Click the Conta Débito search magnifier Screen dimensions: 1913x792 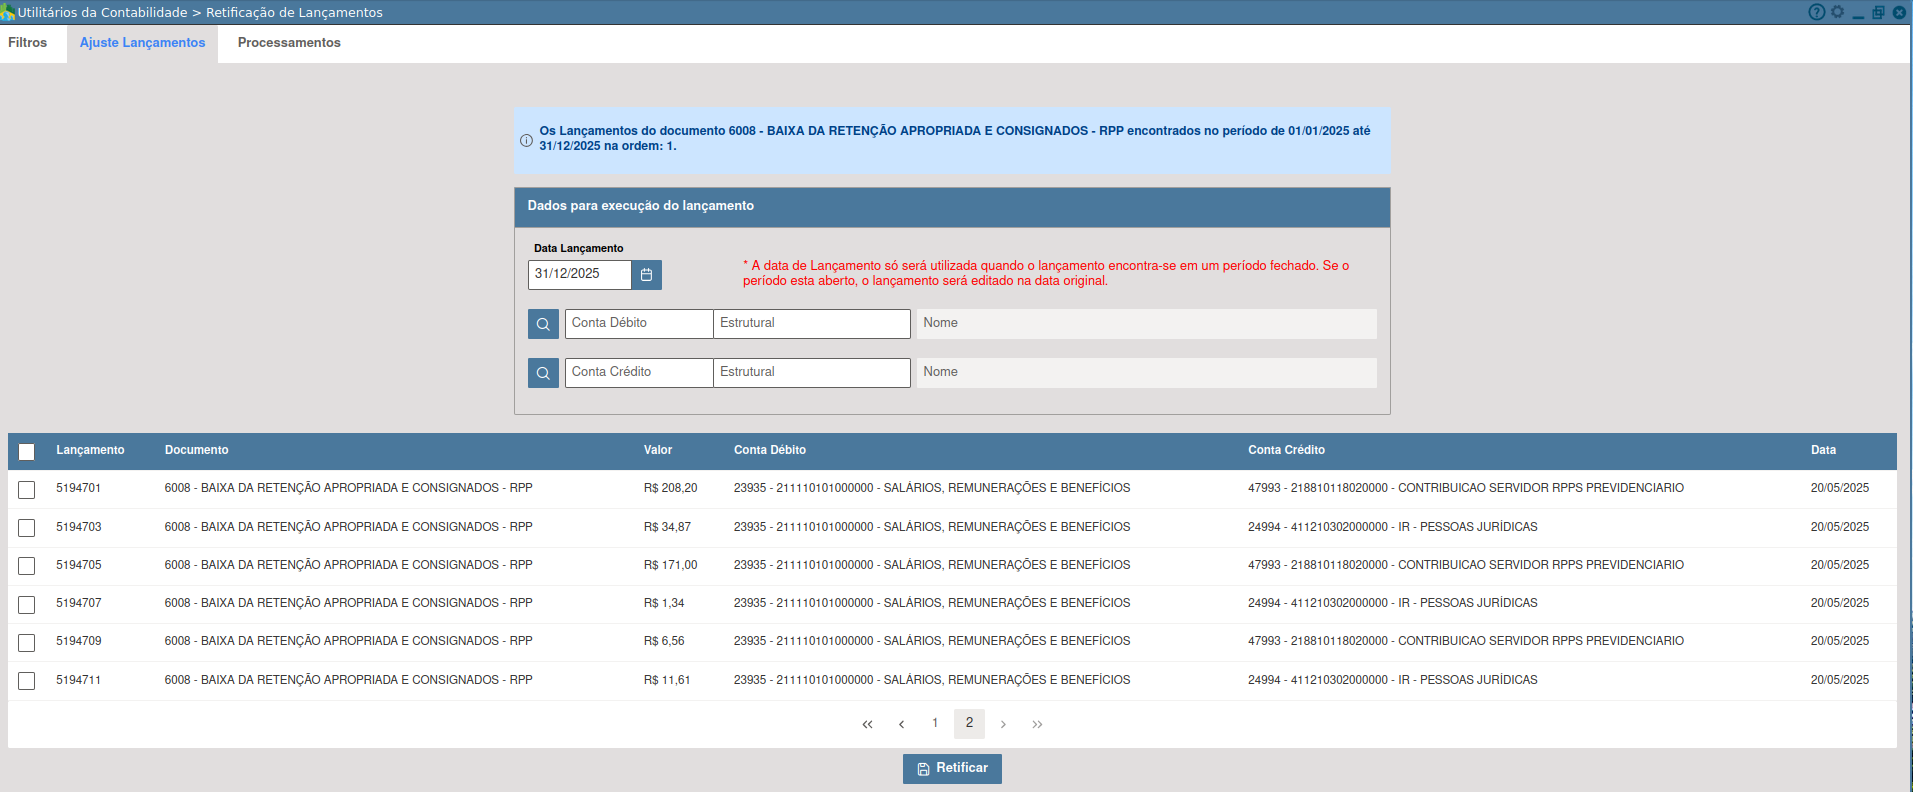pos(543,324)
